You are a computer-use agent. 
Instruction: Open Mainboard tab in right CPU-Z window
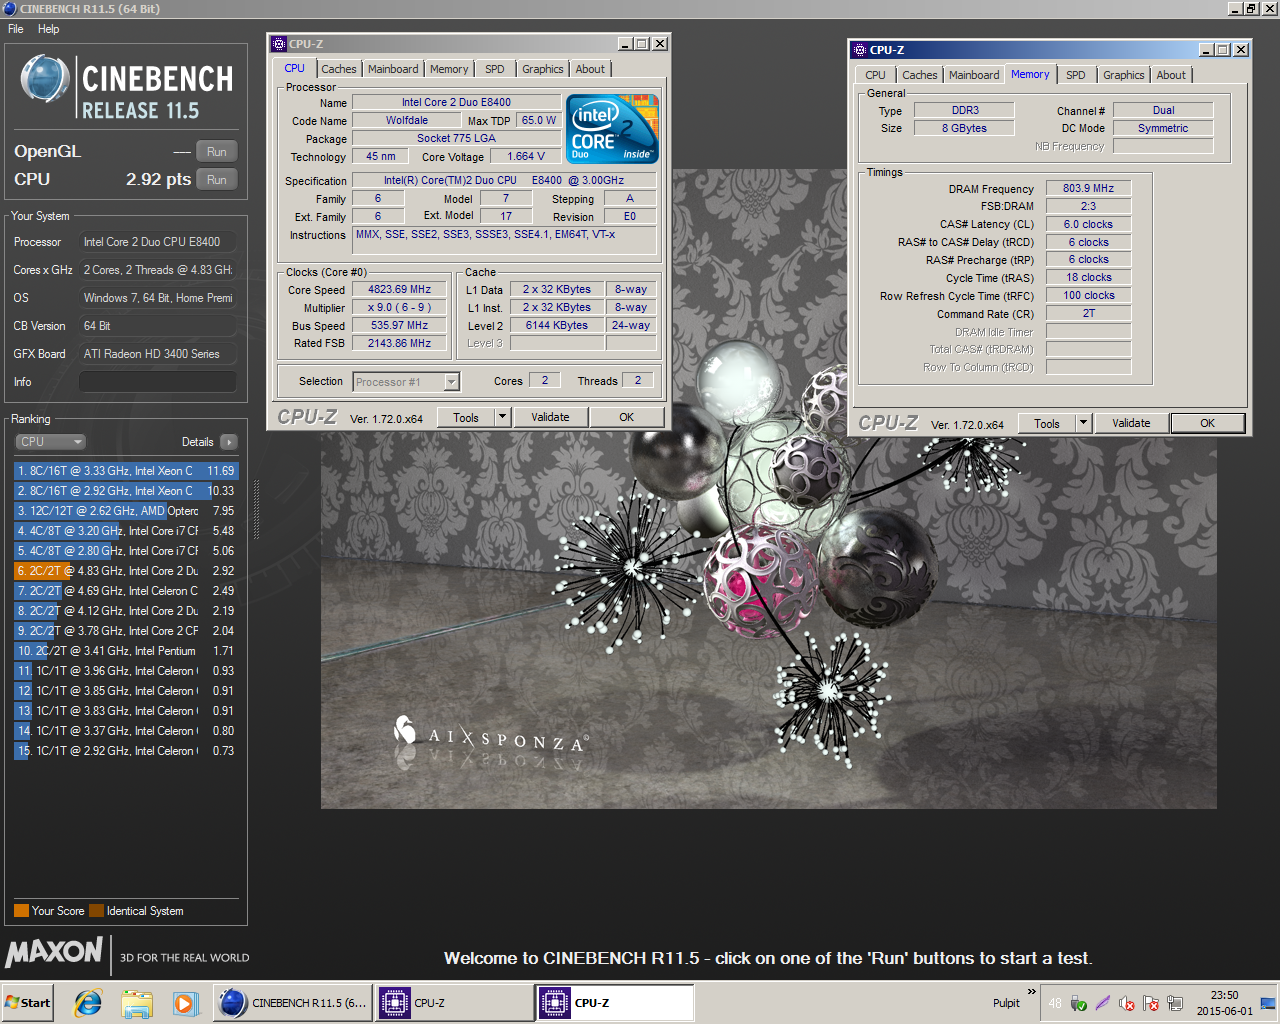(974, 75)
